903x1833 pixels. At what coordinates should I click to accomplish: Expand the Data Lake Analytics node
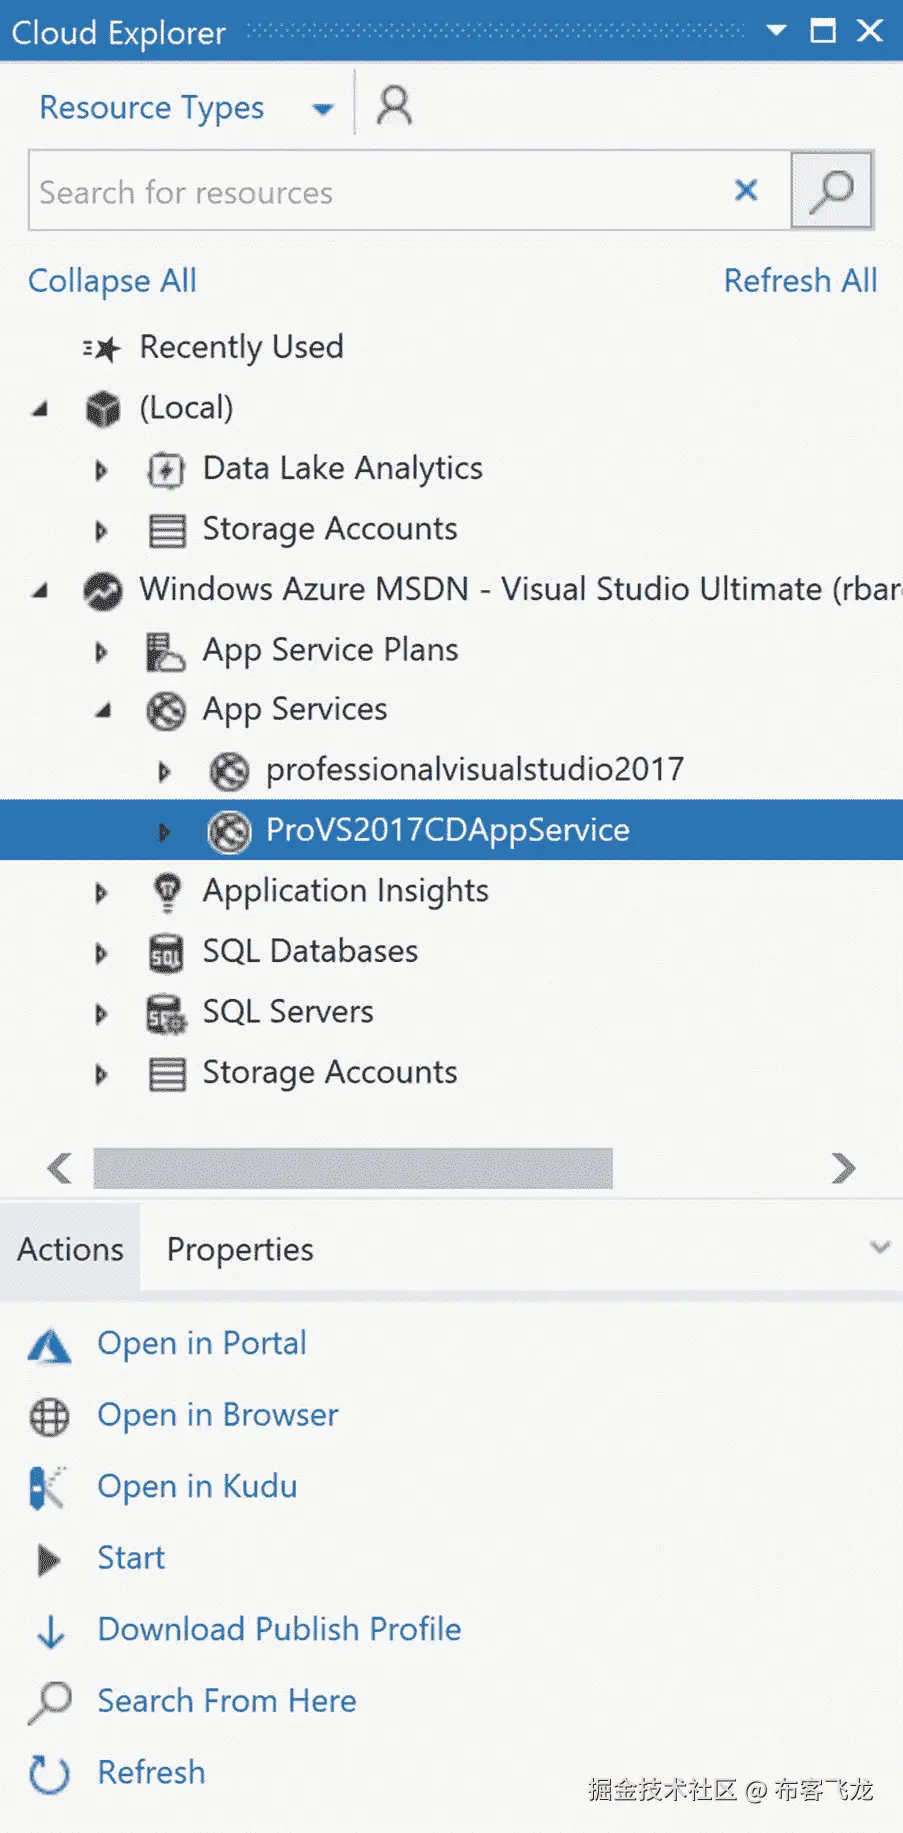(101, 470)
